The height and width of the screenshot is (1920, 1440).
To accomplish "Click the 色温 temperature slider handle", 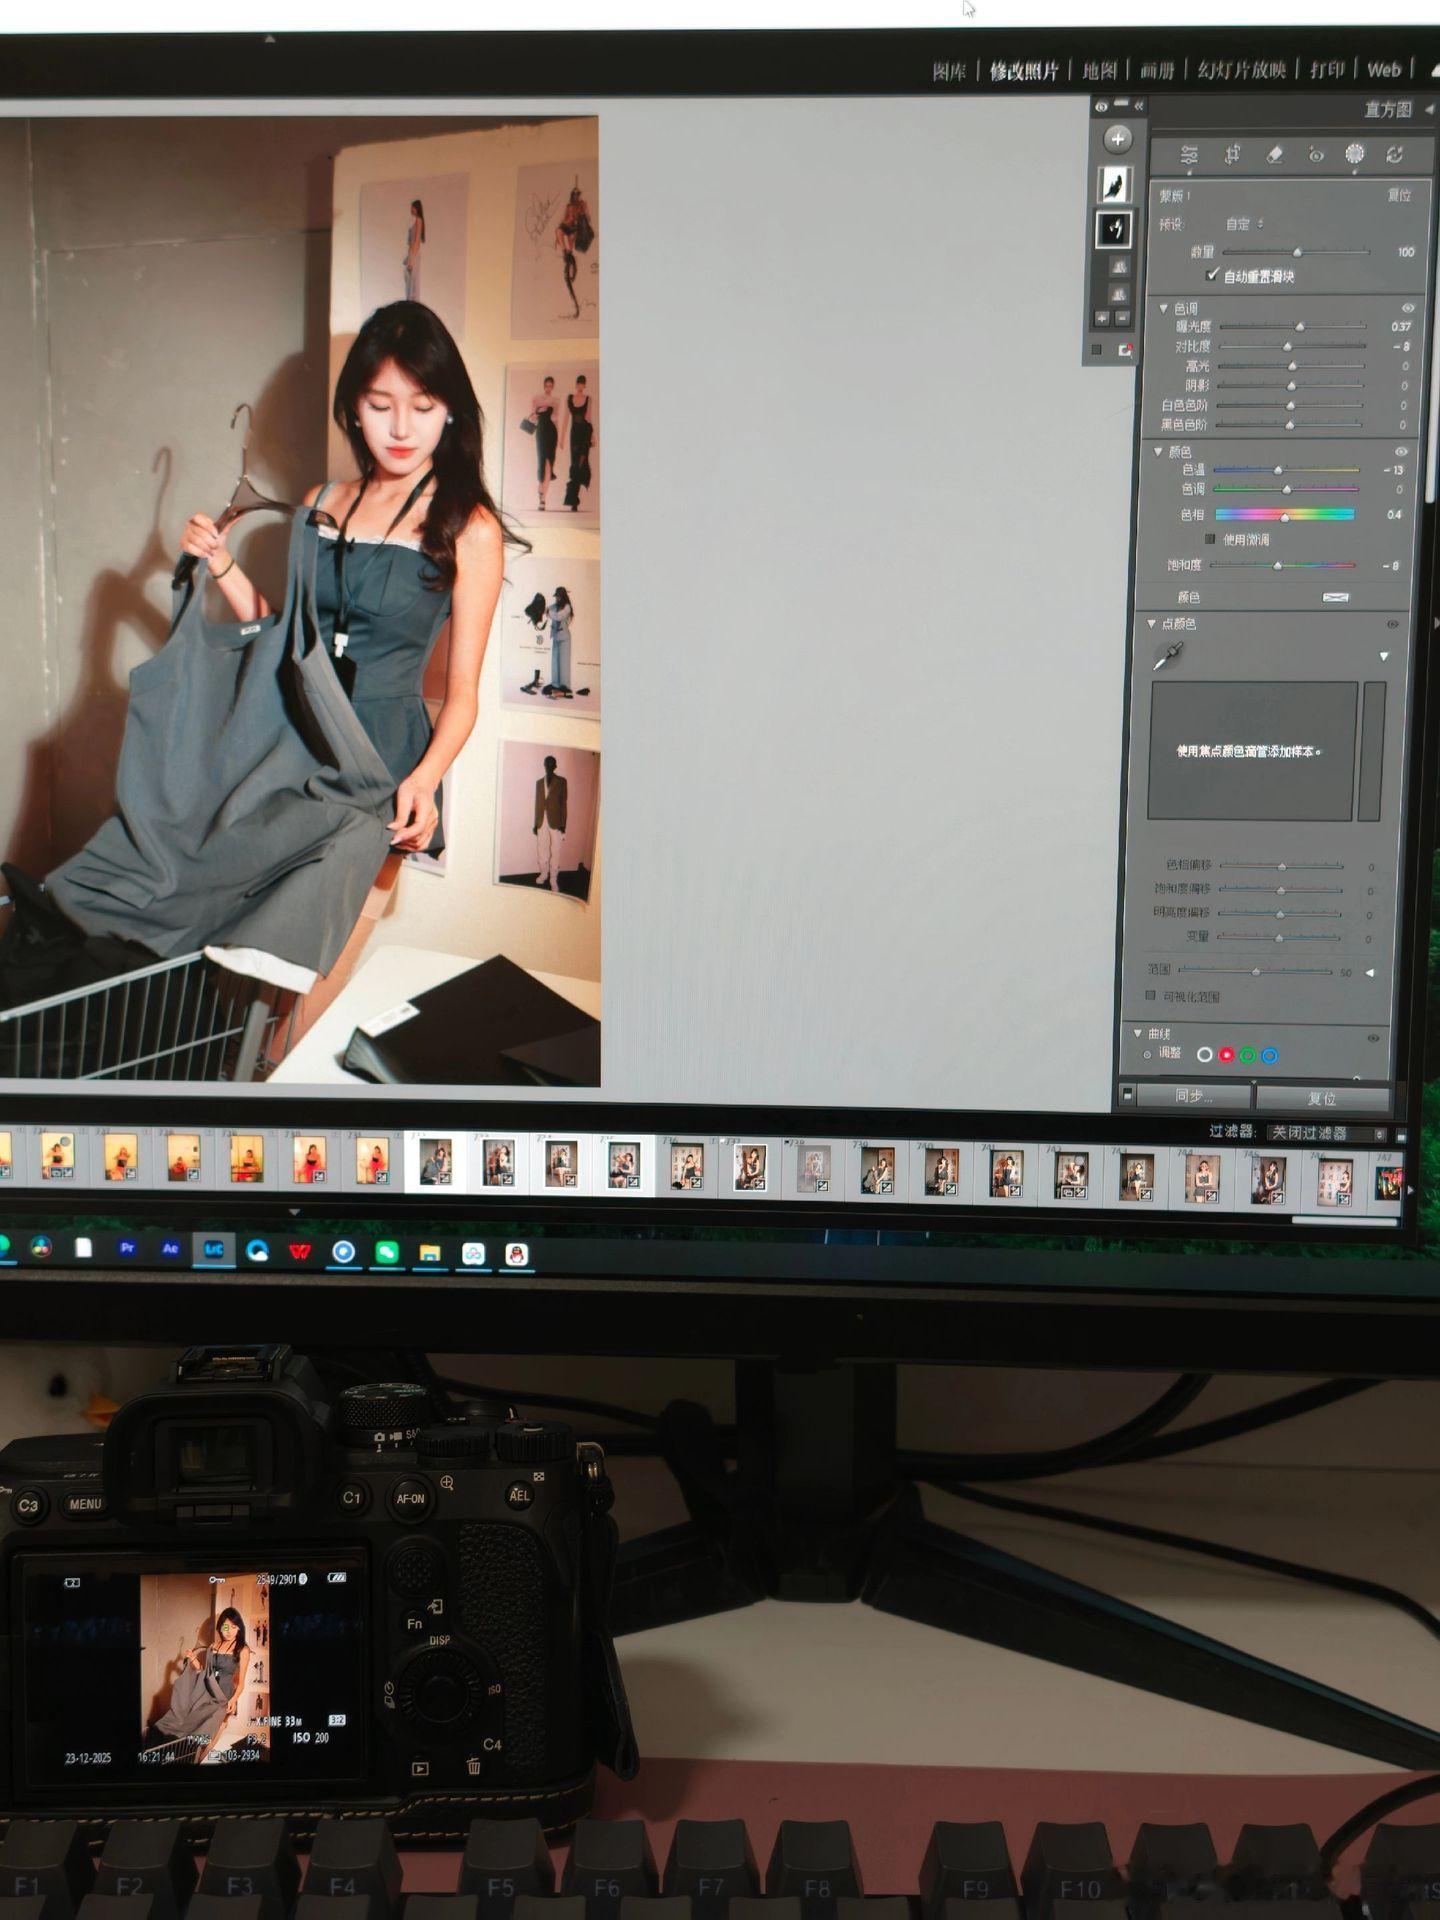I will point(1278,470).
